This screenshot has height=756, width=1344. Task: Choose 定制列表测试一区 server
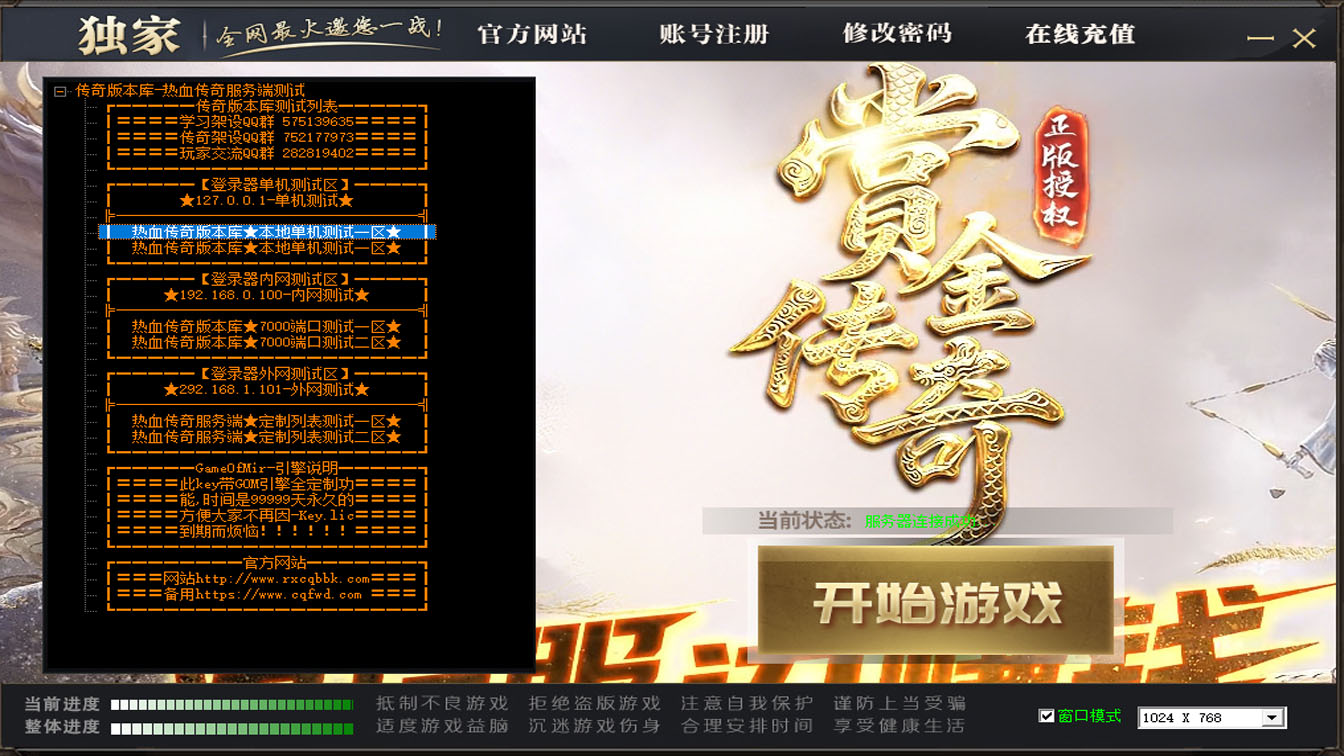pyautogui.click(x=266, y=422)
